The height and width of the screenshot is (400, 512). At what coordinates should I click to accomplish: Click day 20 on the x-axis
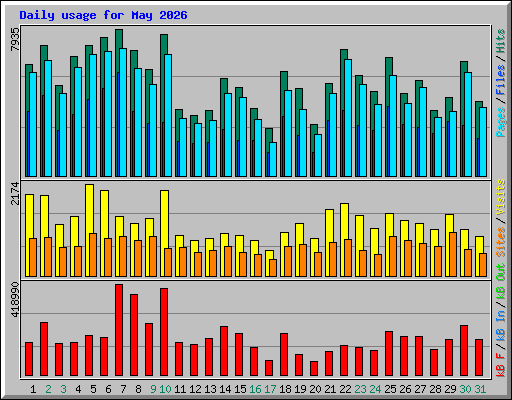click(315, 389)
